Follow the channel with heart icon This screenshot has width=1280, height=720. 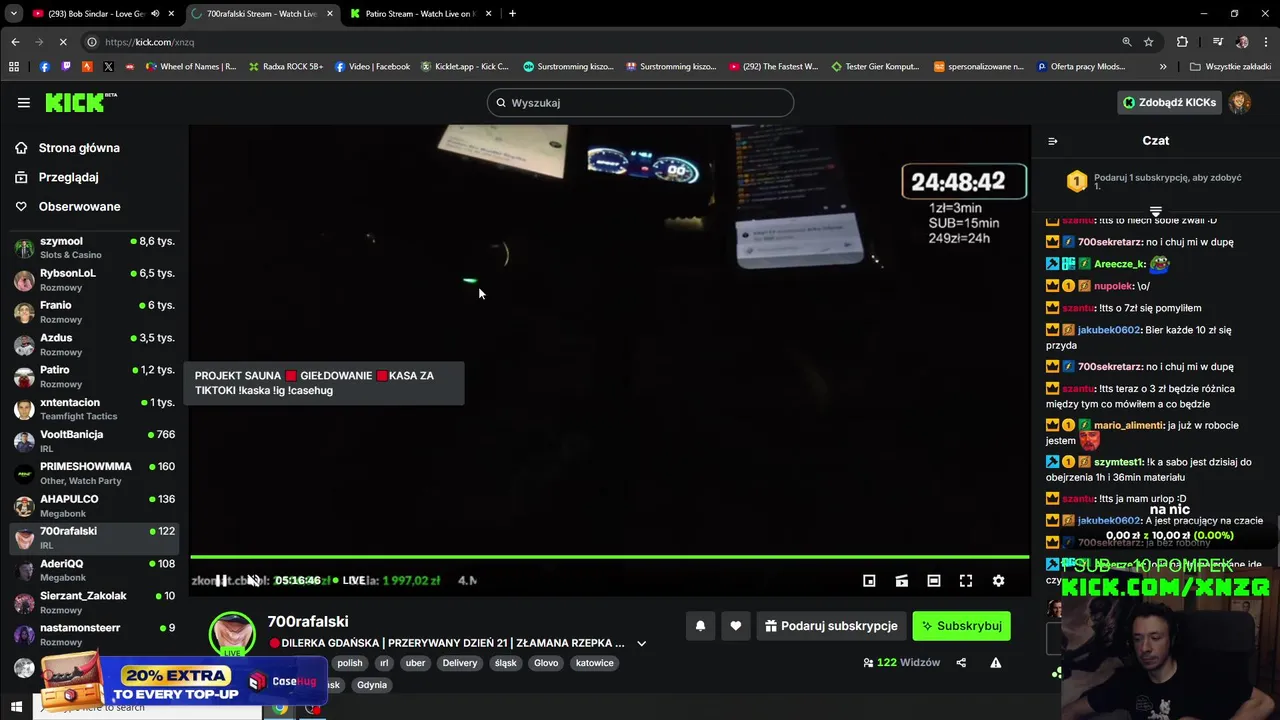coord(735,626)
